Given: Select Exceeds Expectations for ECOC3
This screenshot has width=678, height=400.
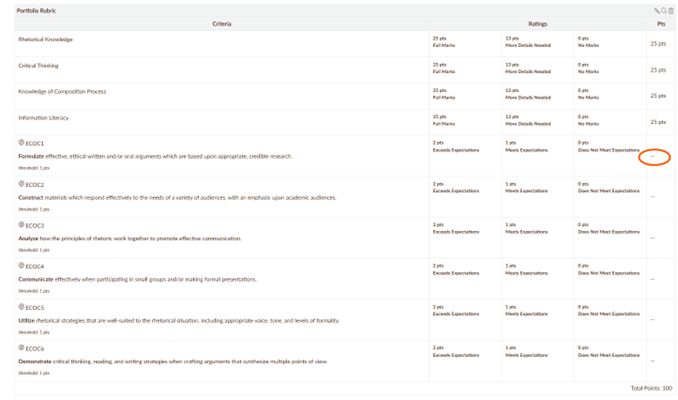Looking at the screenshot, I should pos(456,232).
